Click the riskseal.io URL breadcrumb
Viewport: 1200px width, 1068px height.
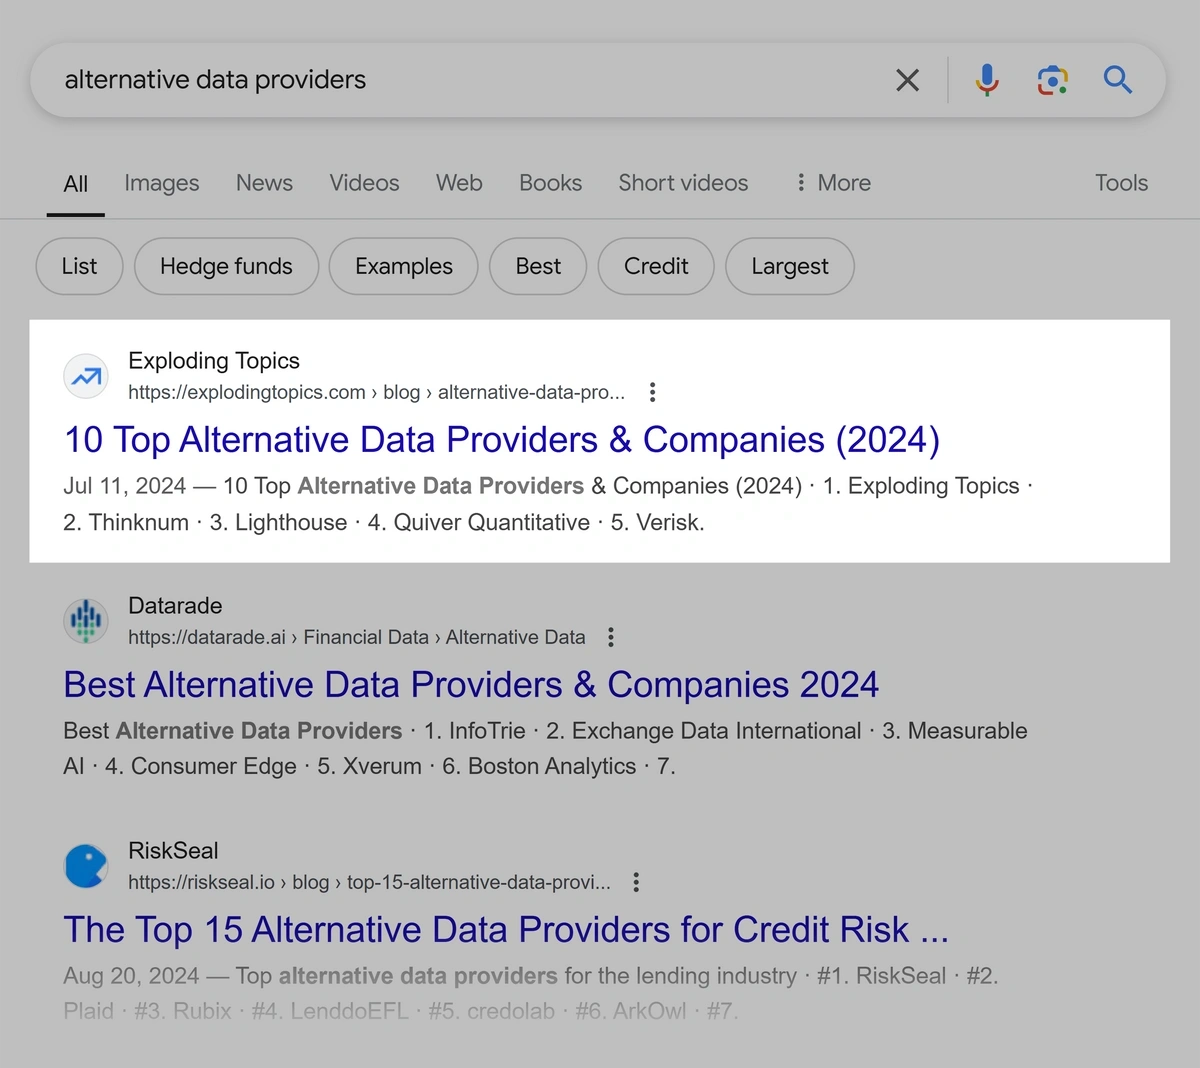point(369,882)
